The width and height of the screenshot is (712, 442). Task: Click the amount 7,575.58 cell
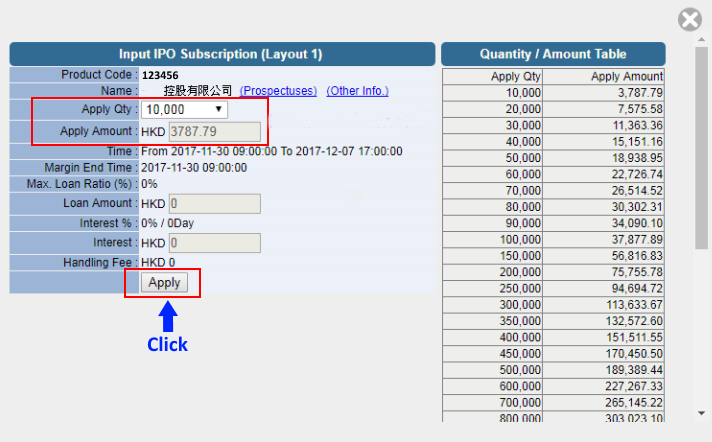[603, 109]
